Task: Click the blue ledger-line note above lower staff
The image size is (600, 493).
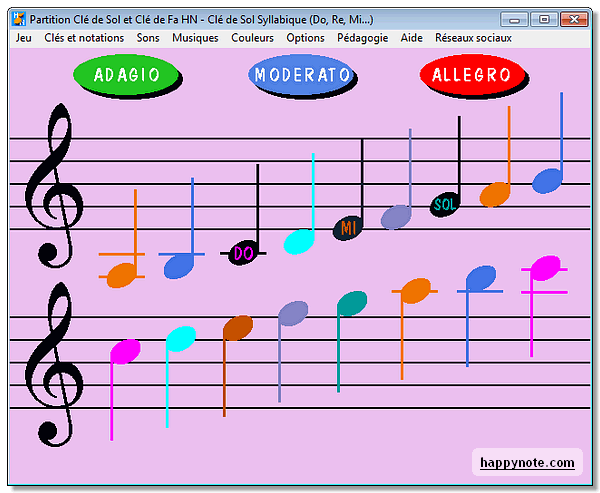Action: [481, 278]
